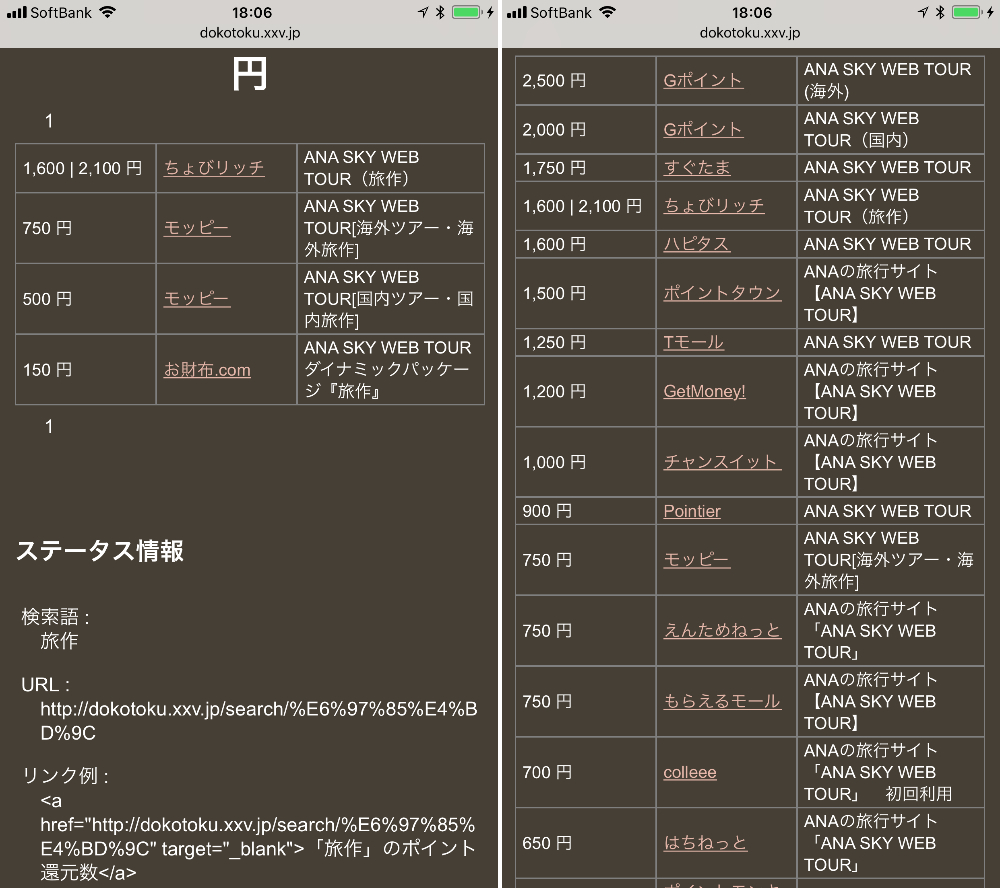Select the 1,500 円 cell
This screenshot has height=888, width=1000.
(585, 293)
